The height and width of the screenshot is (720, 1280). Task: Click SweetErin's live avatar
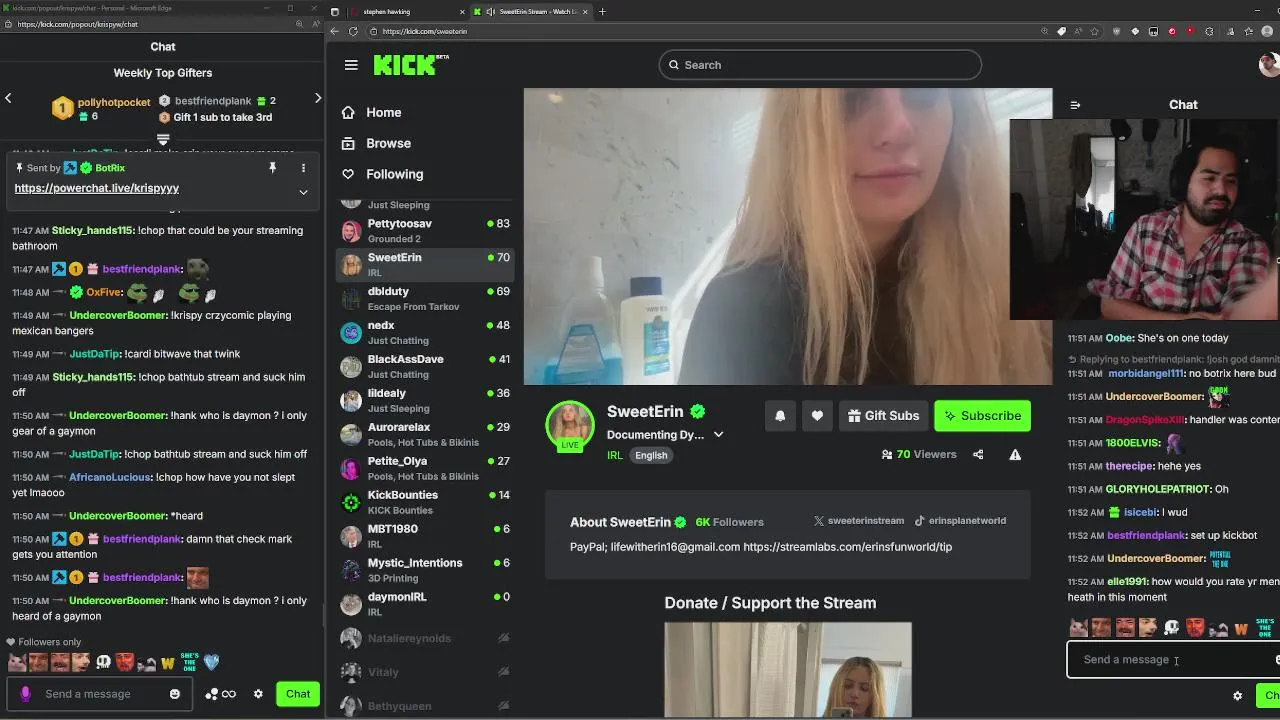570,427
